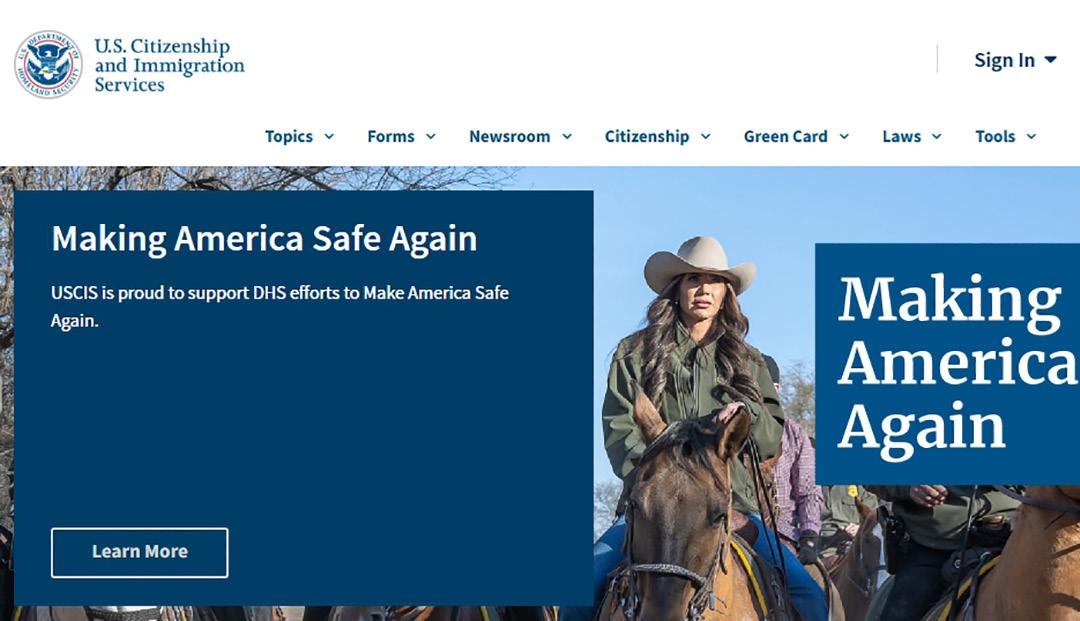Click the Making America Safe Again headline
This screenshot has width=1080, height=621.
point(264,239)
